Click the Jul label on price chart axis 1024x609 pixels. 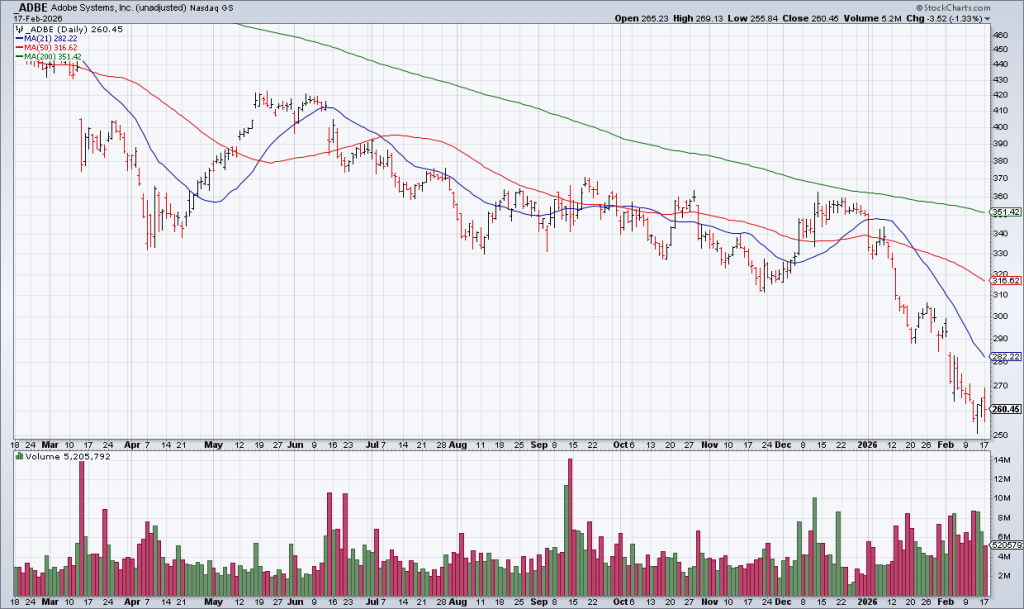[x=372, y=445]
